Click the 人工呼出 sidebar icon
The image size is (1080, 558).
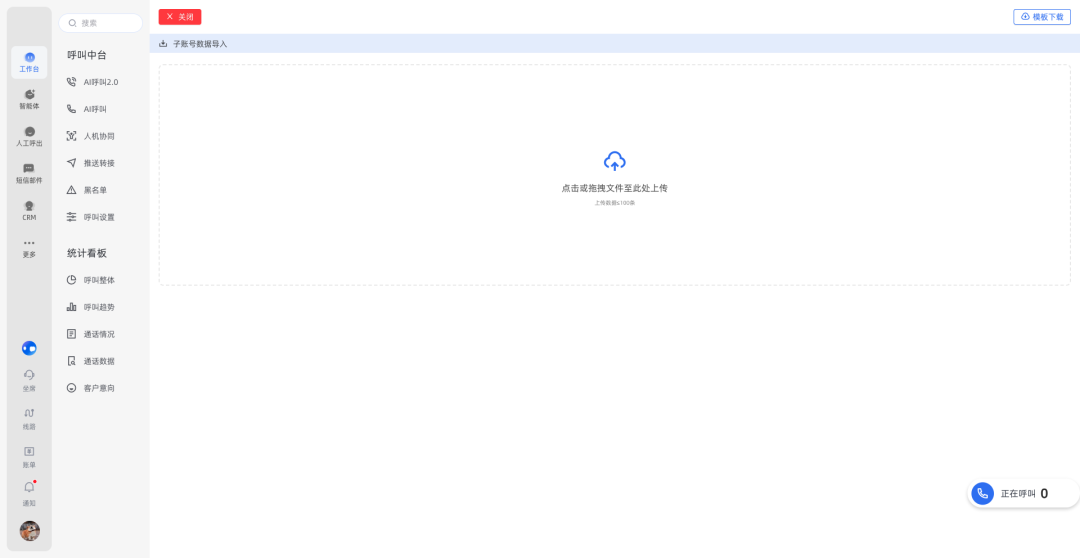[29, 136]
